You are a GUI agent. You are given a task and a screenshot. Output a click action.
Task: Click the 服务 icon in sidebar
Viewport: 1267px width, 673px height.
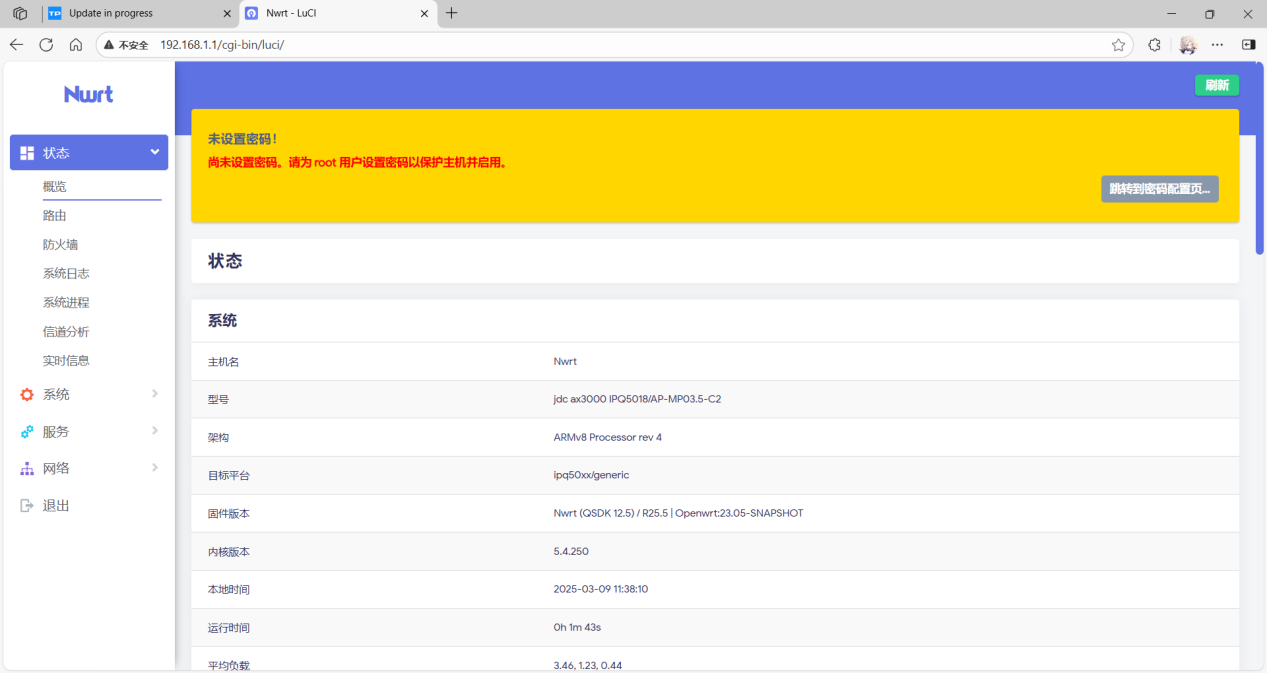(x=27, y=432)
